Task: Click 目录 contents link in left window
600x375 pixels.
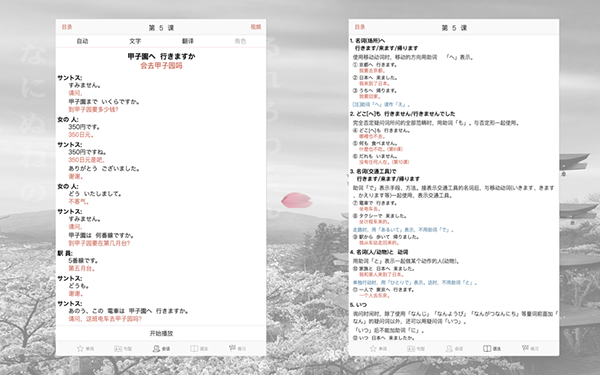Action: (67, 27)
